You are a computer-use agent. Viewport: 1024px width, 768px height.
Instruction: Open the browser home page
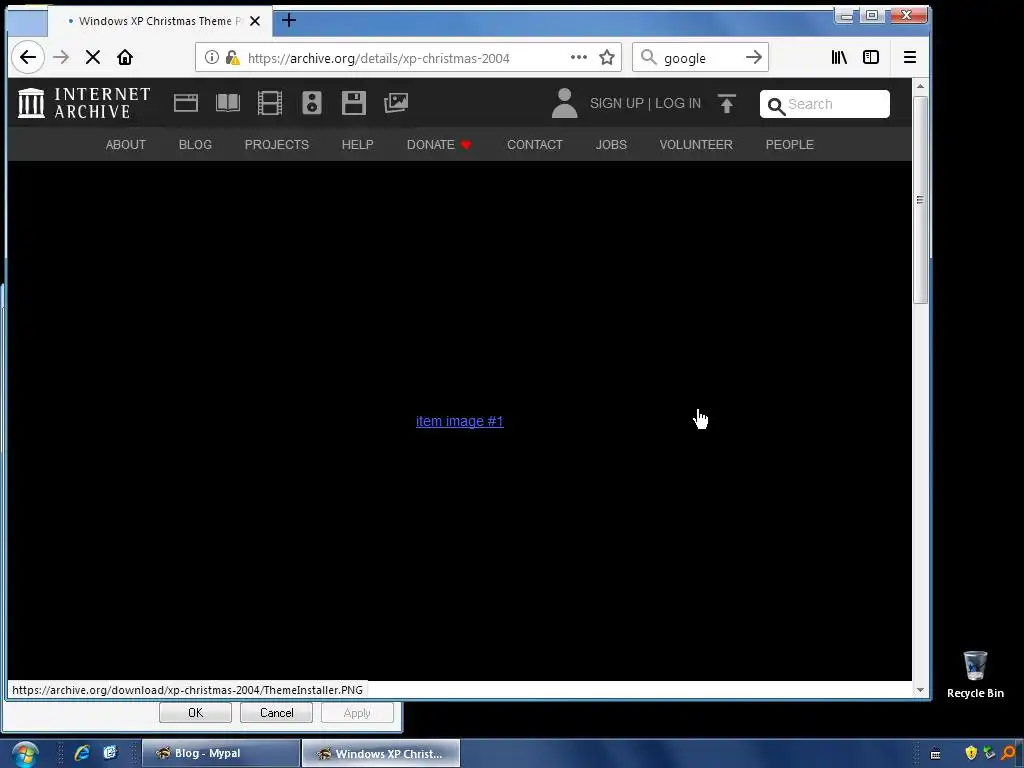[x=125, y=57]
